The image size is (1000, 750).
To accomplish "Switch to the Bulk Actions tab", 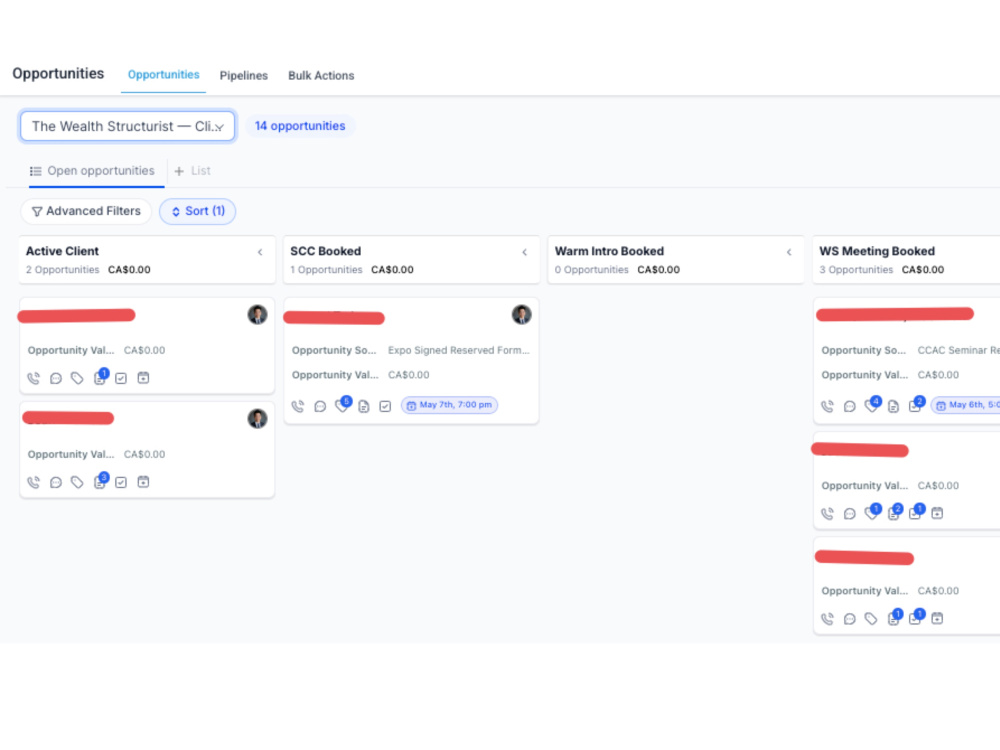I will pos(321,75).
